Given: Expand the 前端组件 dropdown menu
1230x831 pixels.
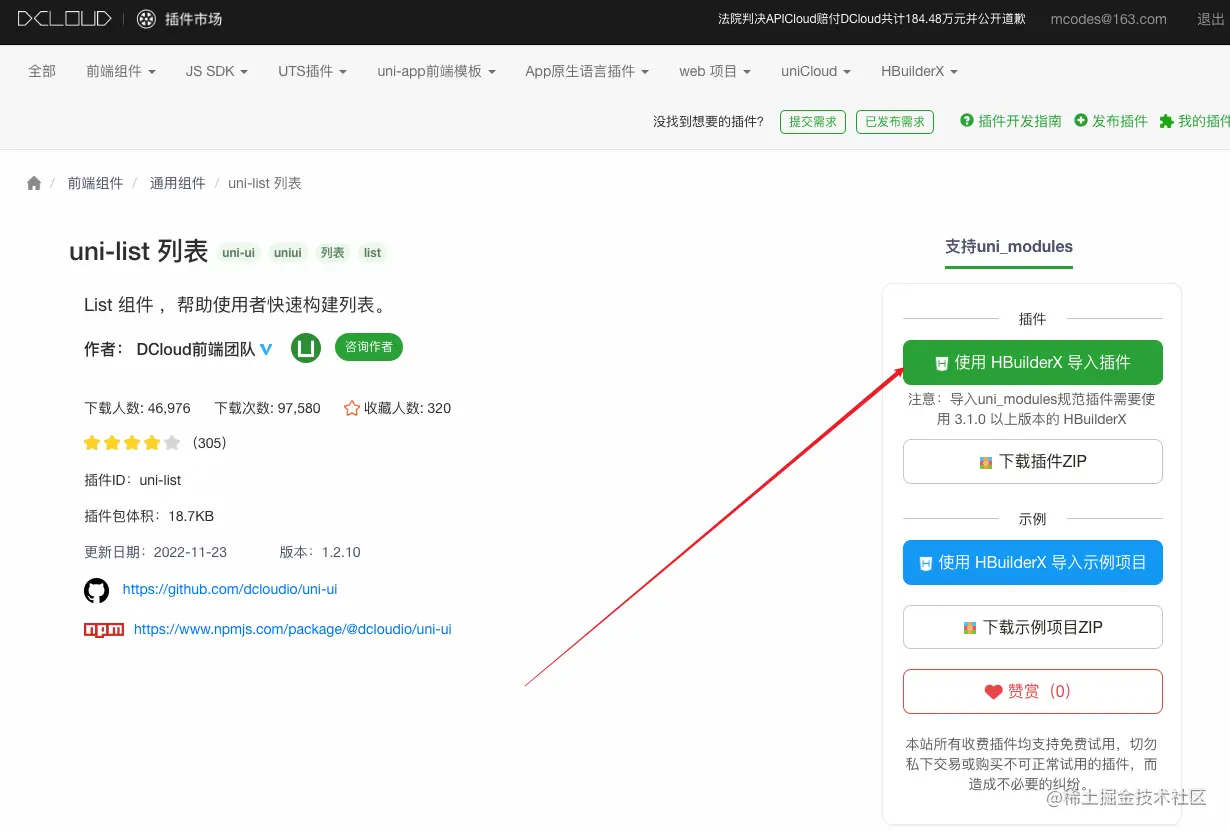Looking at the screenshot, I should (x=121, y=71).
